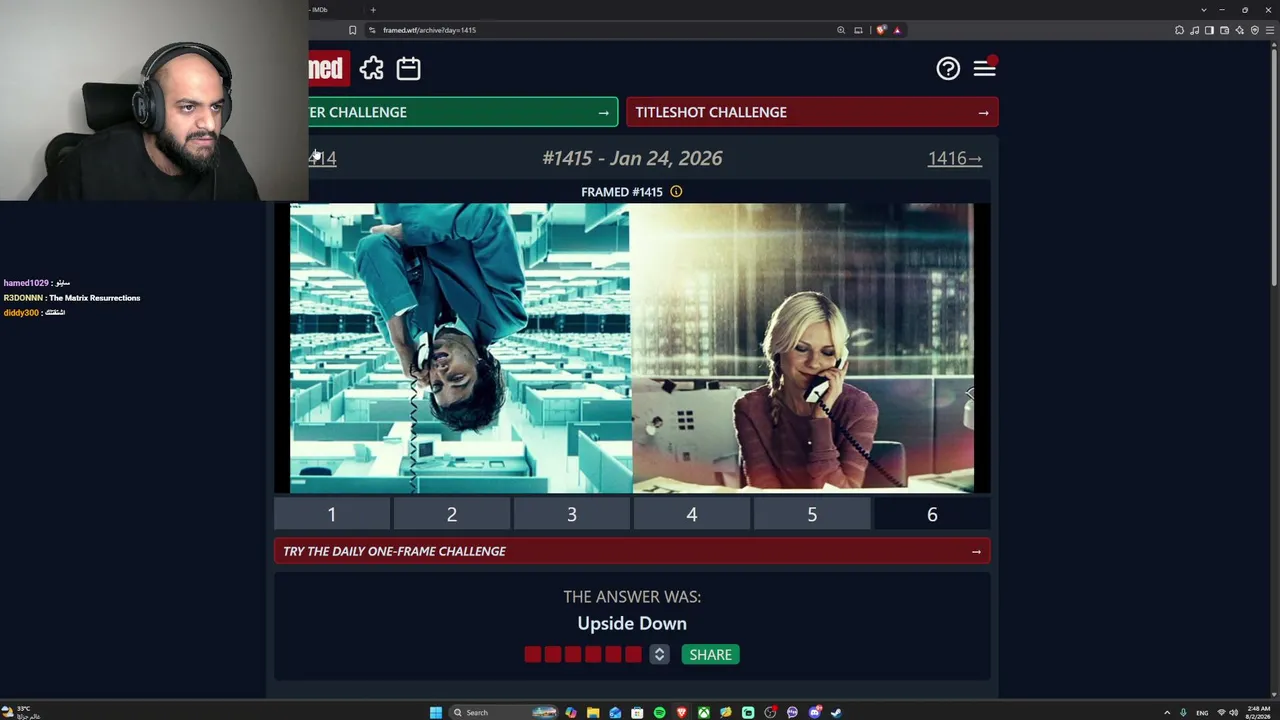Open the volume icon in system tray
1280x720 pixels.
(x=1233, y=712)
